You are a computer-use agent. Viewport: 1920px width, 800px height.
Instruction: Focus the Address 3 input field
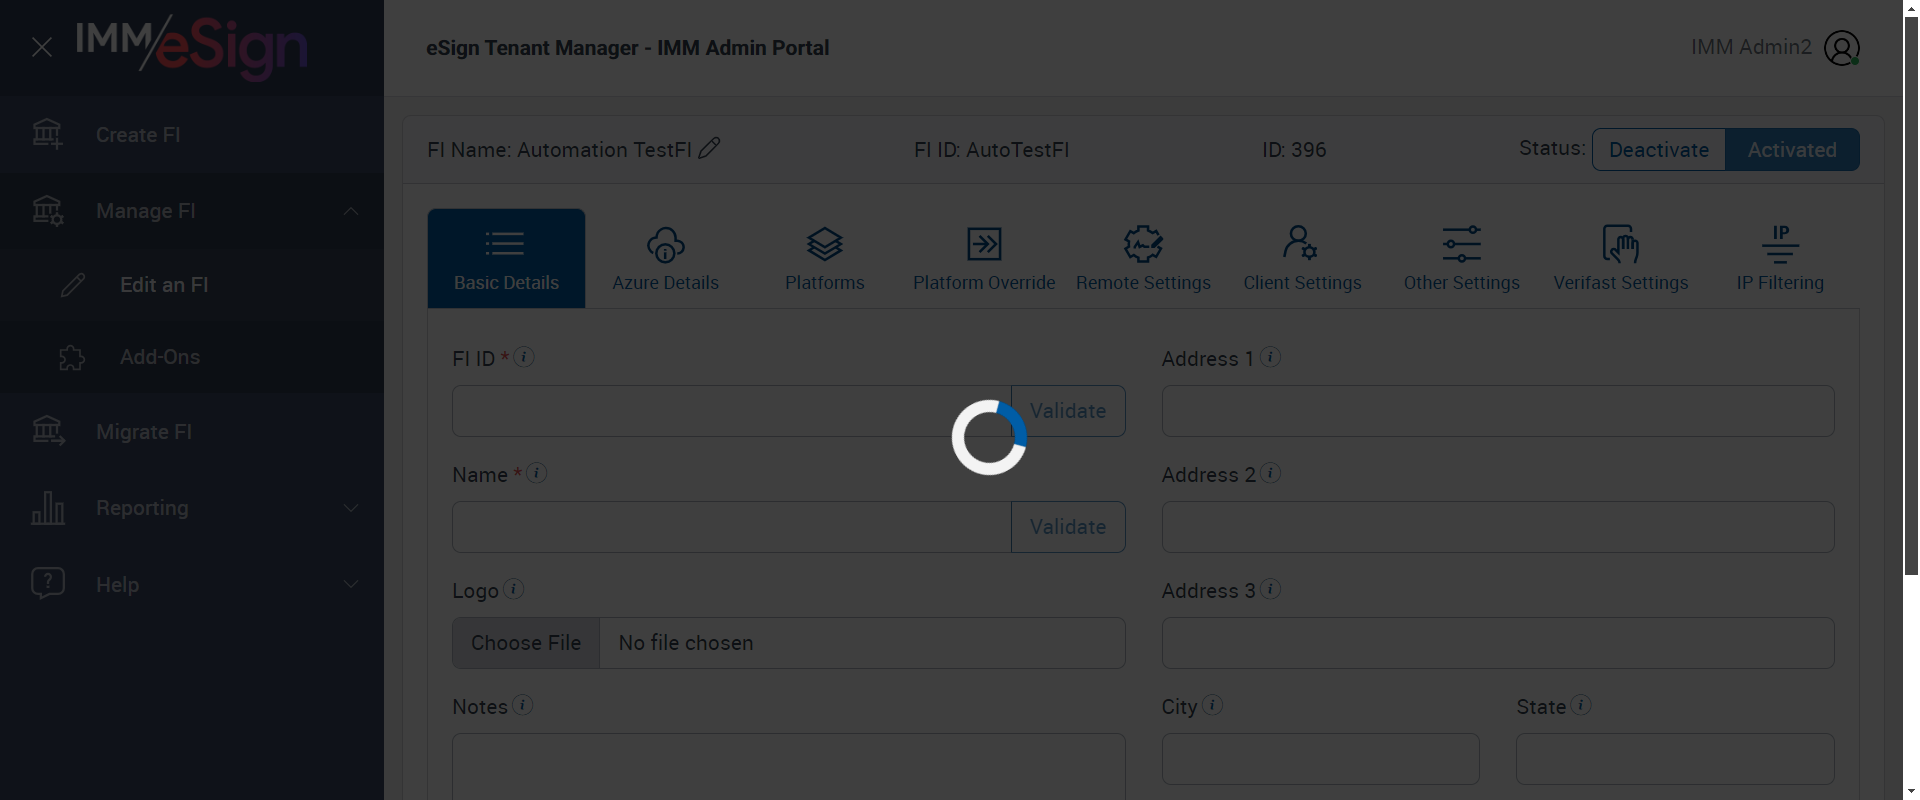1498,643
